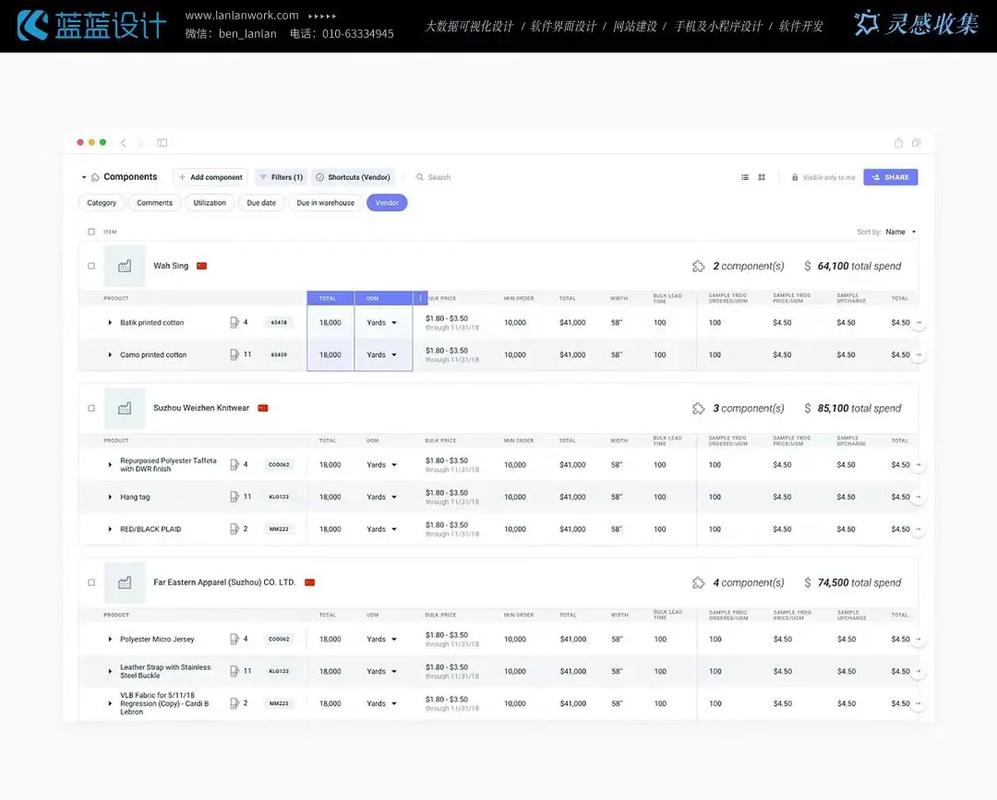The image size is (997, 800).
Task: Click the 65478 code tag
Action: coord(279,323)
